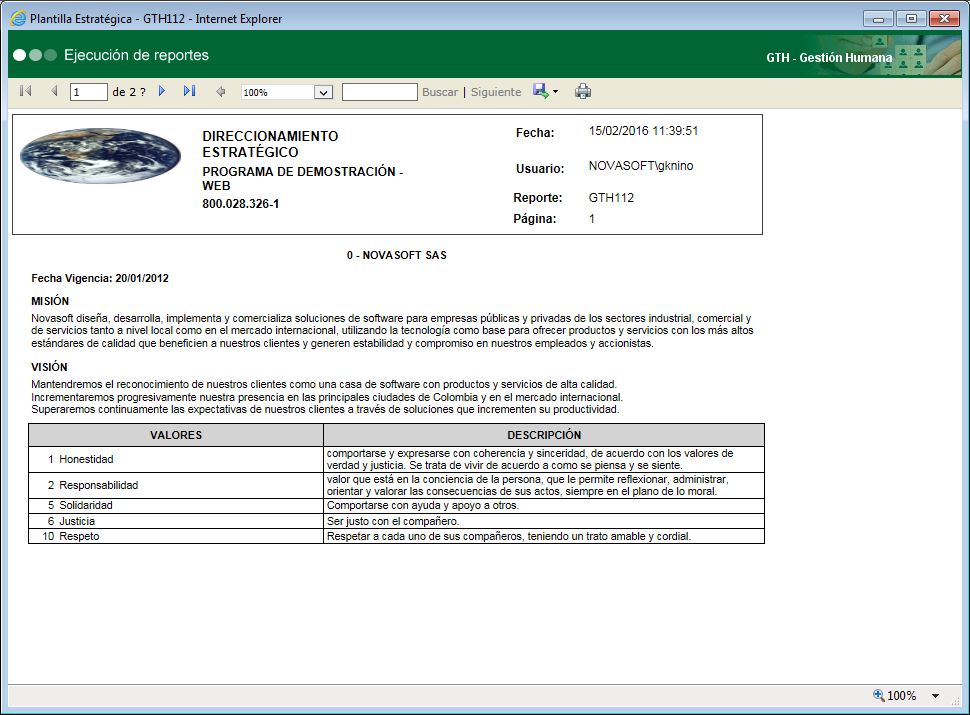Click the DIRECCIONAMIENTO ESTRATÉGICO heading
Image resolution: width=970 pixels, height=715 pixels.
point(270,144)
